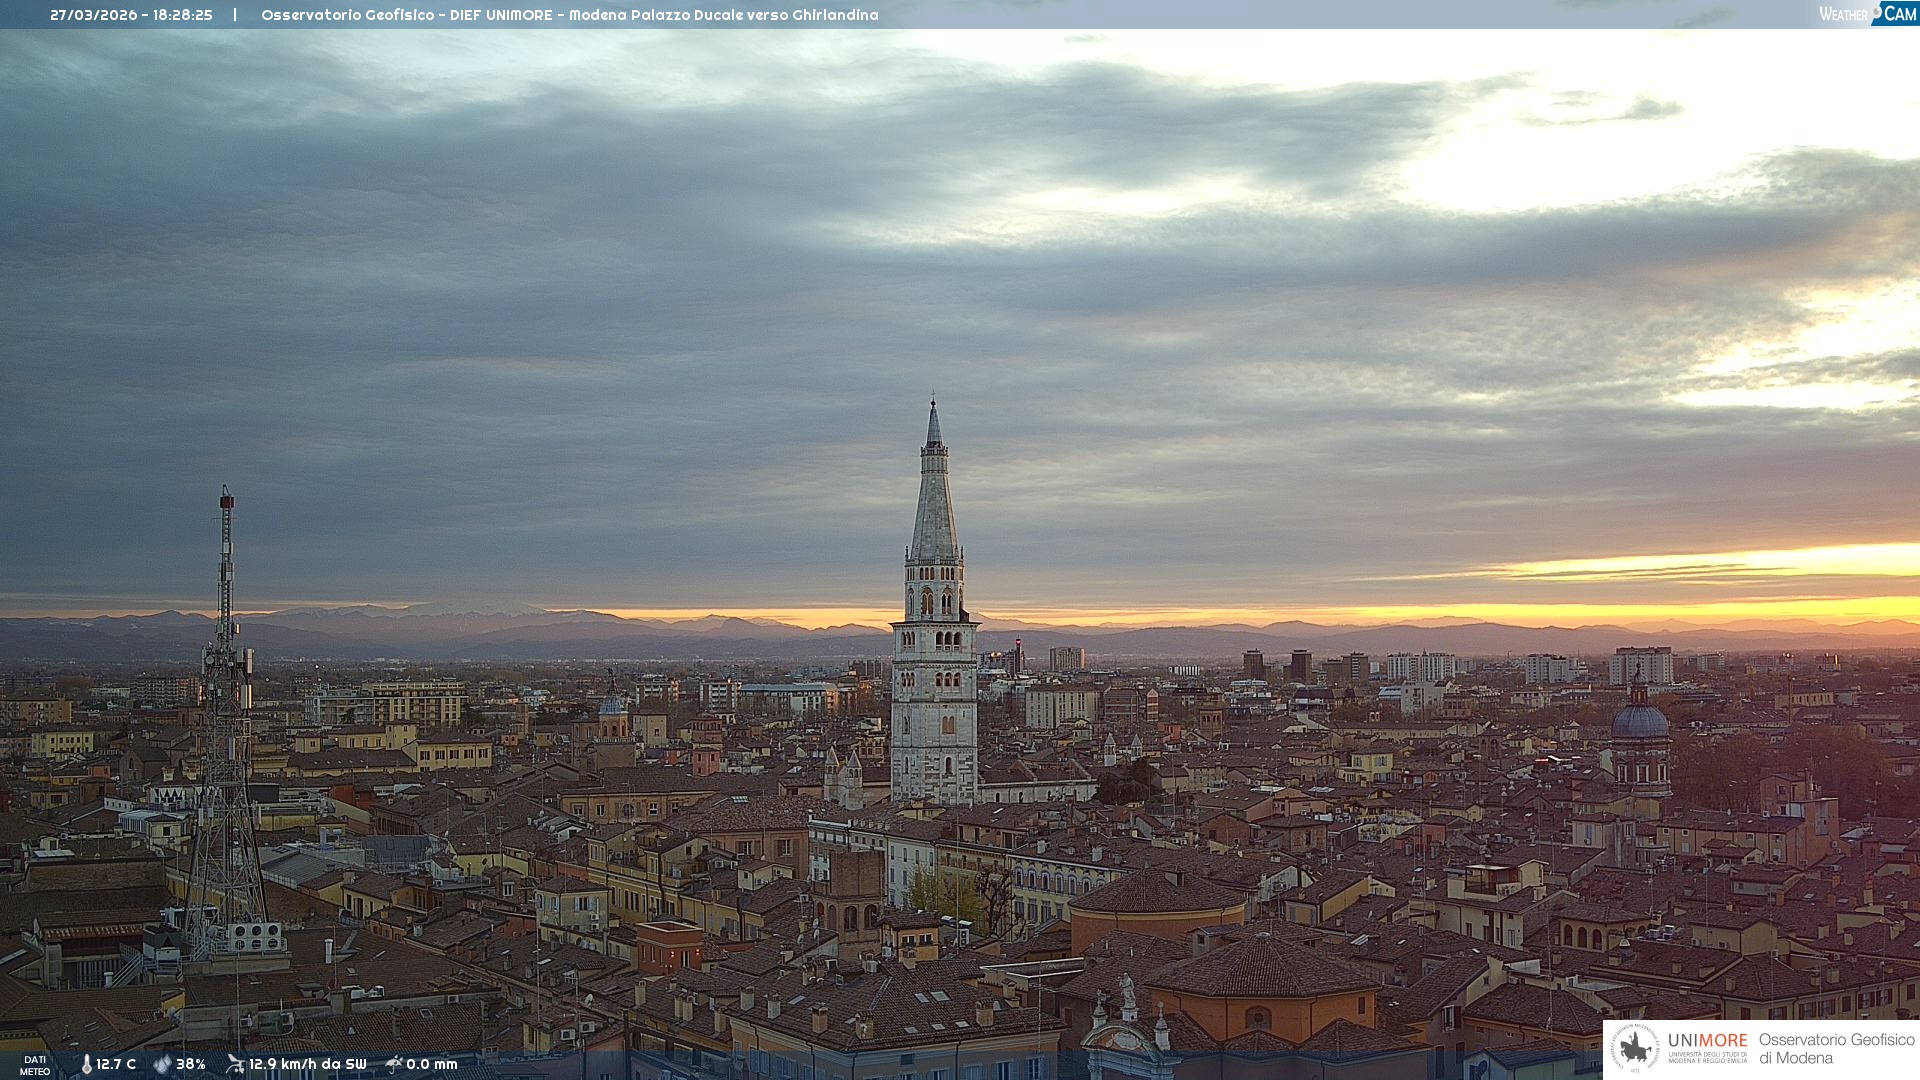
Task: Click the thermometer temperature icon
Action: point(86,1064)
